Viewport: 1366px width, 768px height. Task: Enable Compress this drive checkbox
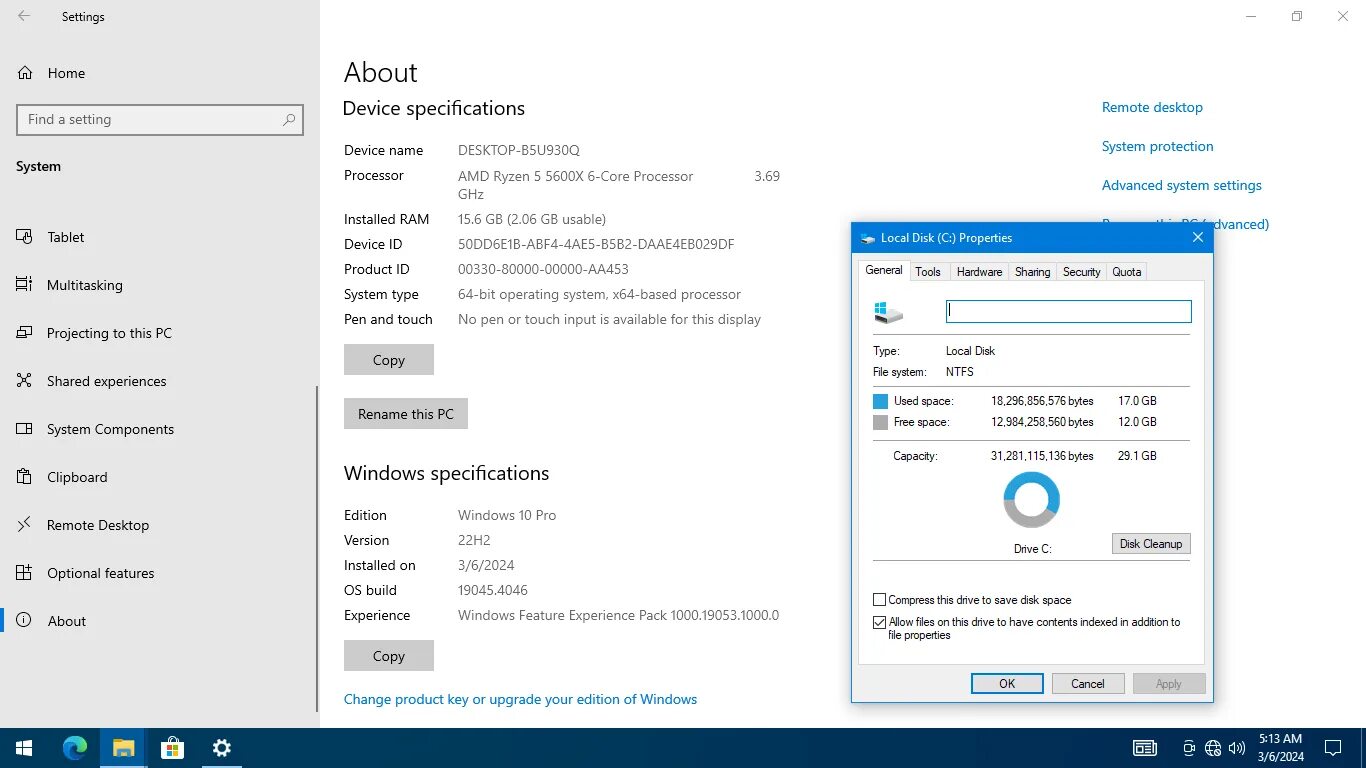tap(880, 600)
